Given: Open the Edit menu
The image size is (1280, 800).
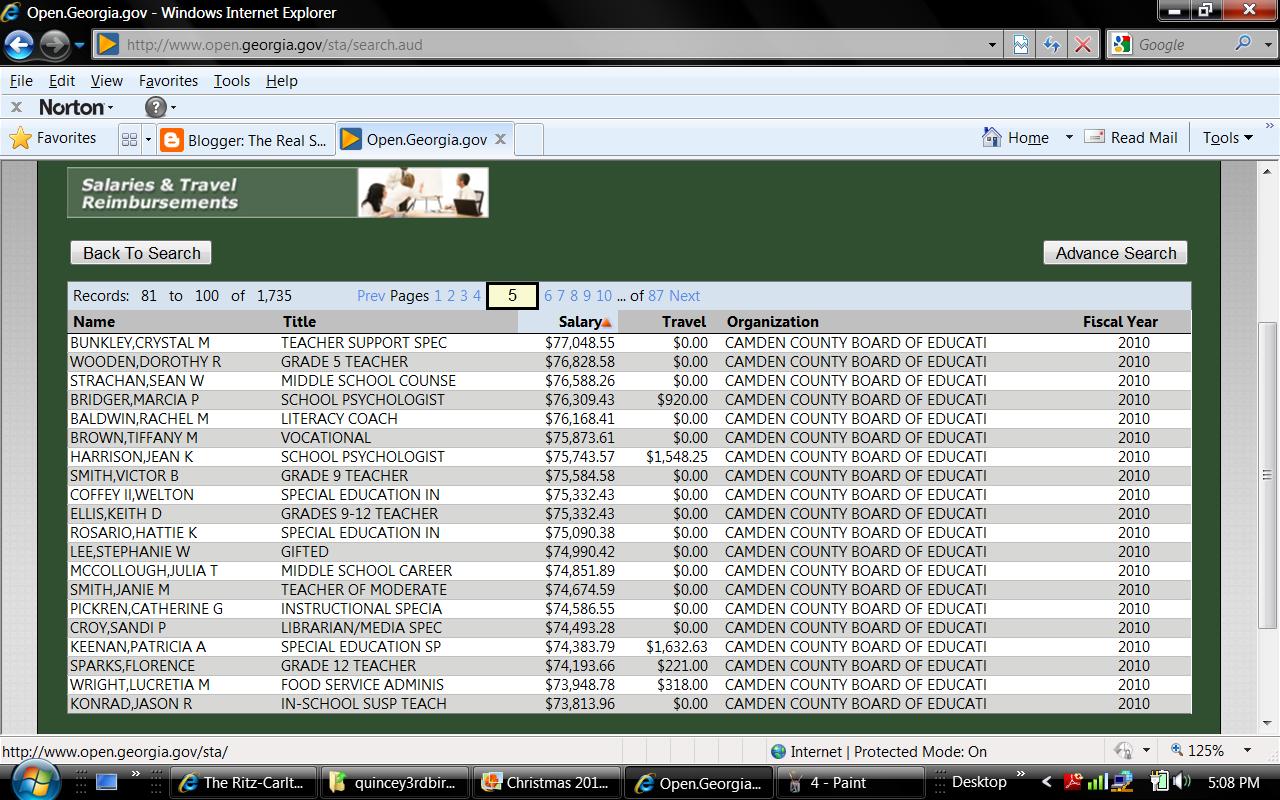Looking at the screenshot, I should (62, 81).
